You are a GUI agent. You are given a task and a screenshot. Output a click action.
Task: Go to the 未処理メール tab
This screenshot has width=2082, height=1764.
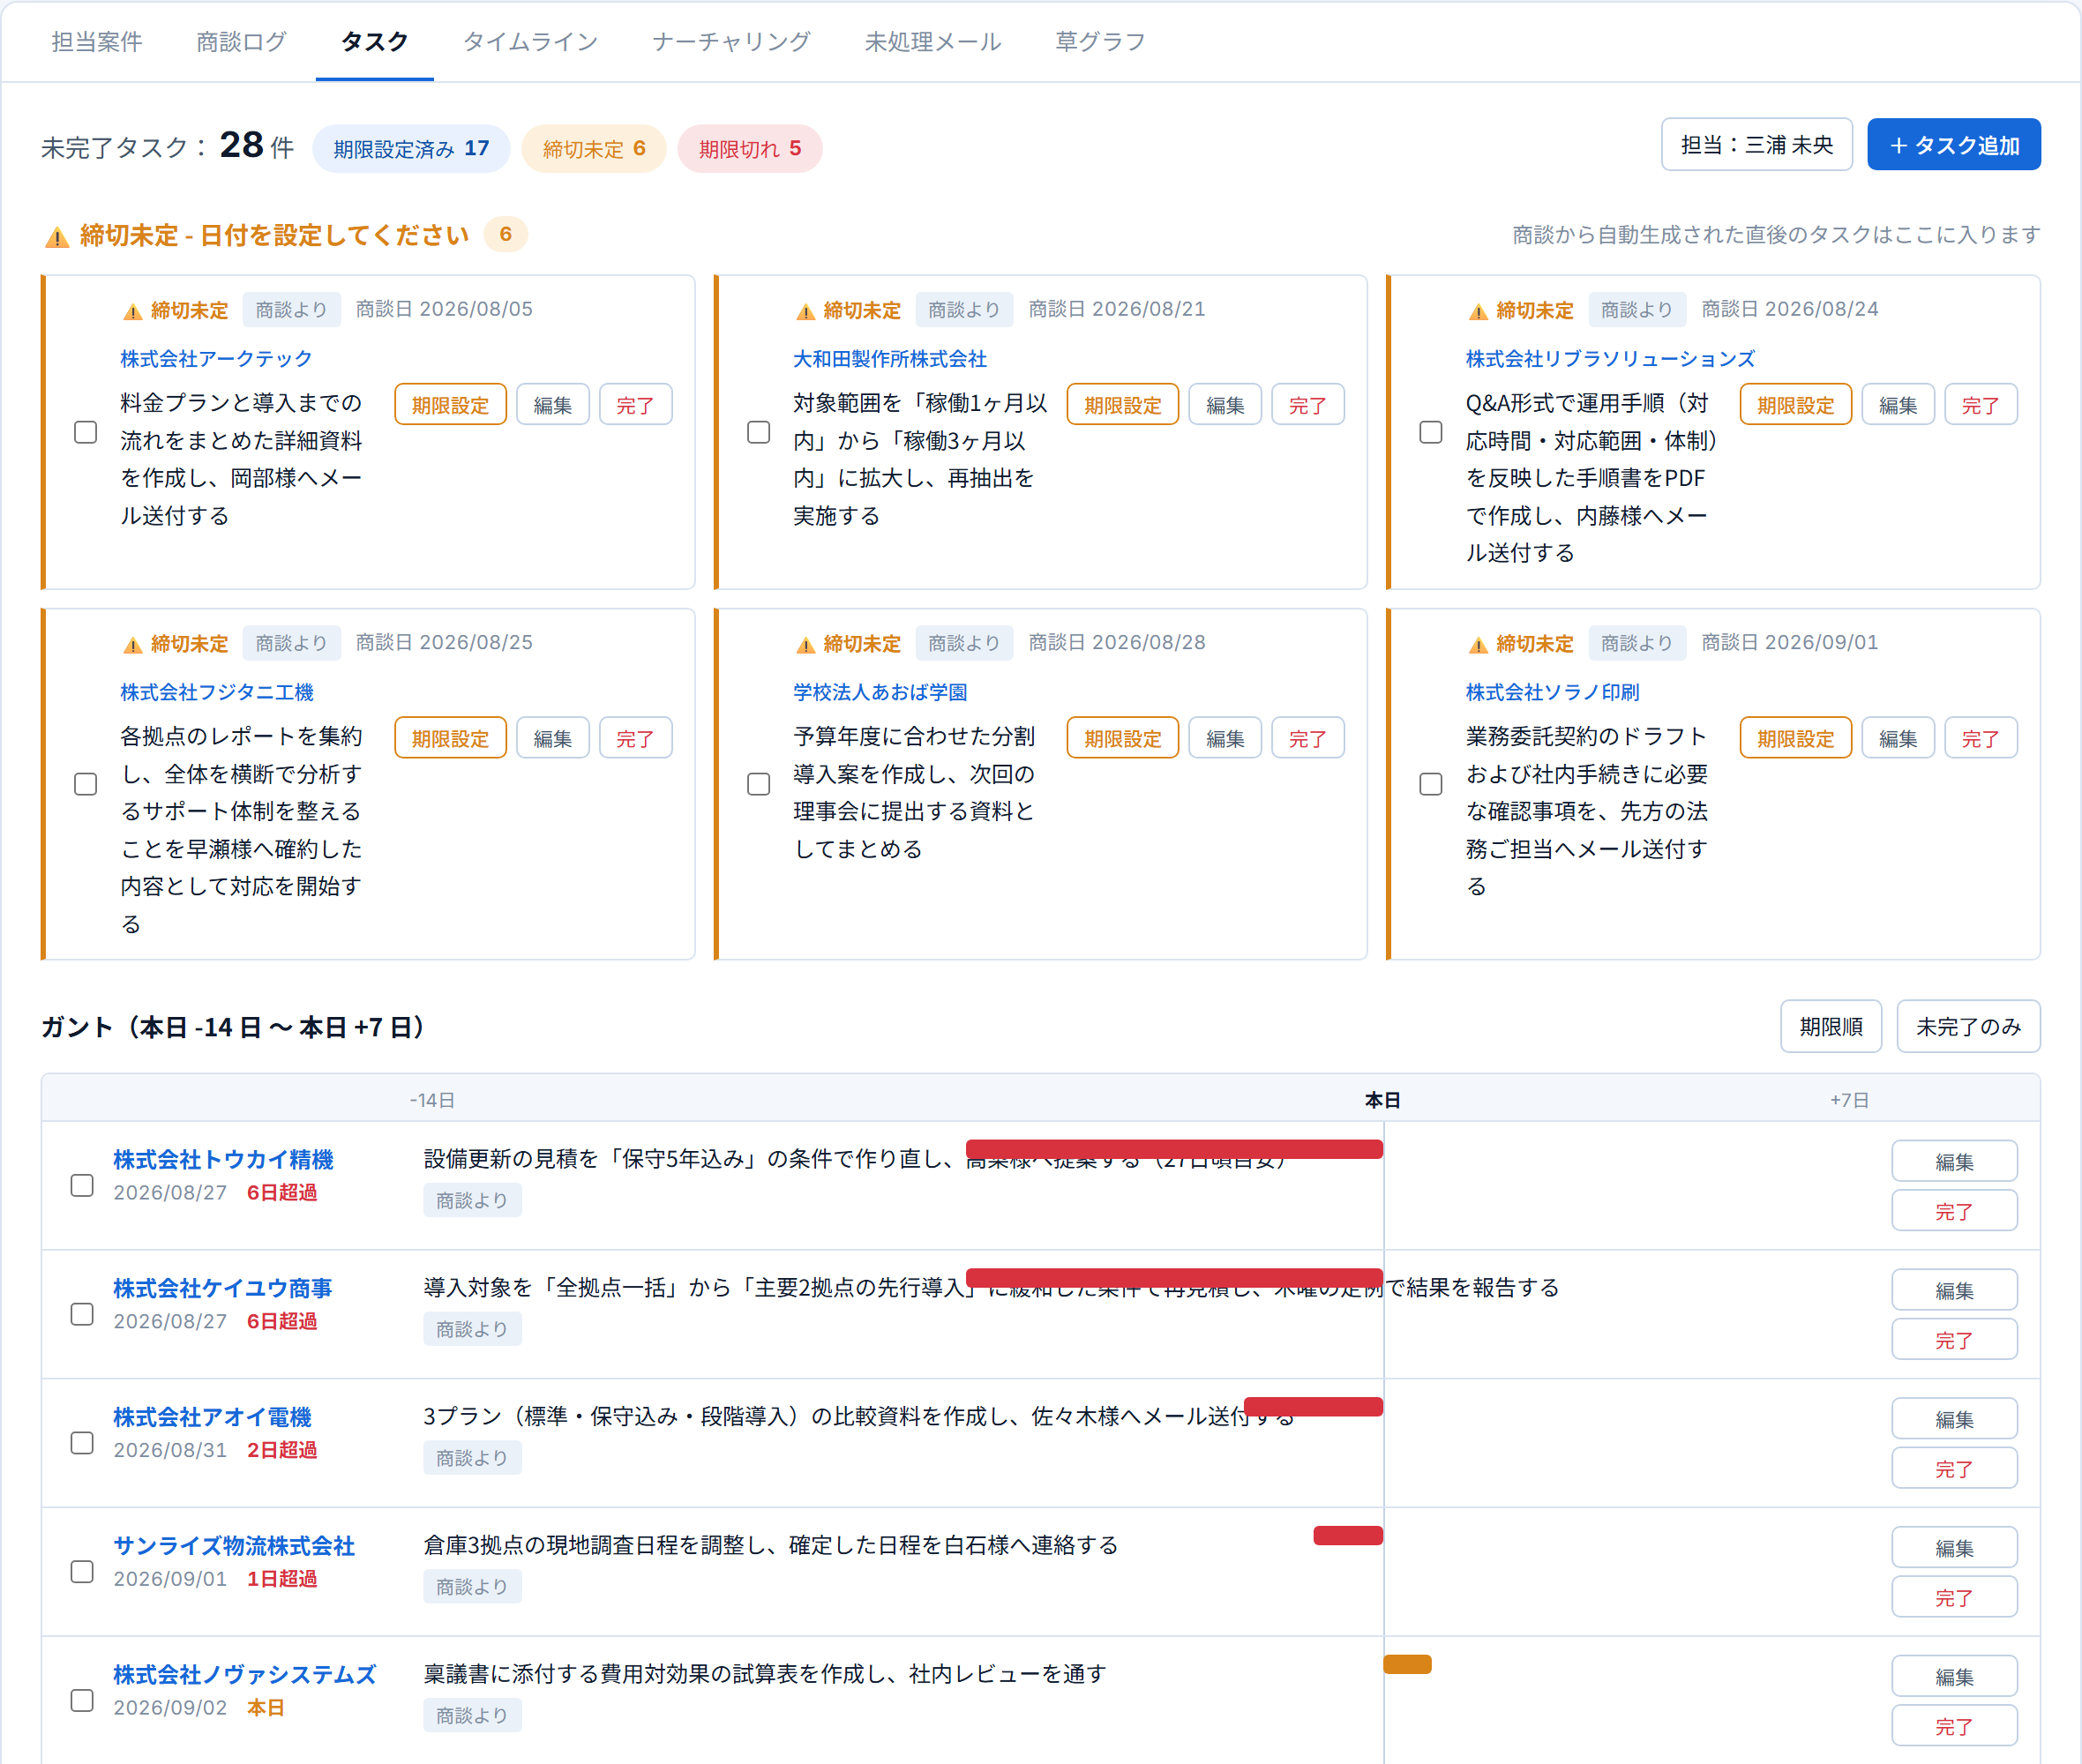tap(933, 41)
